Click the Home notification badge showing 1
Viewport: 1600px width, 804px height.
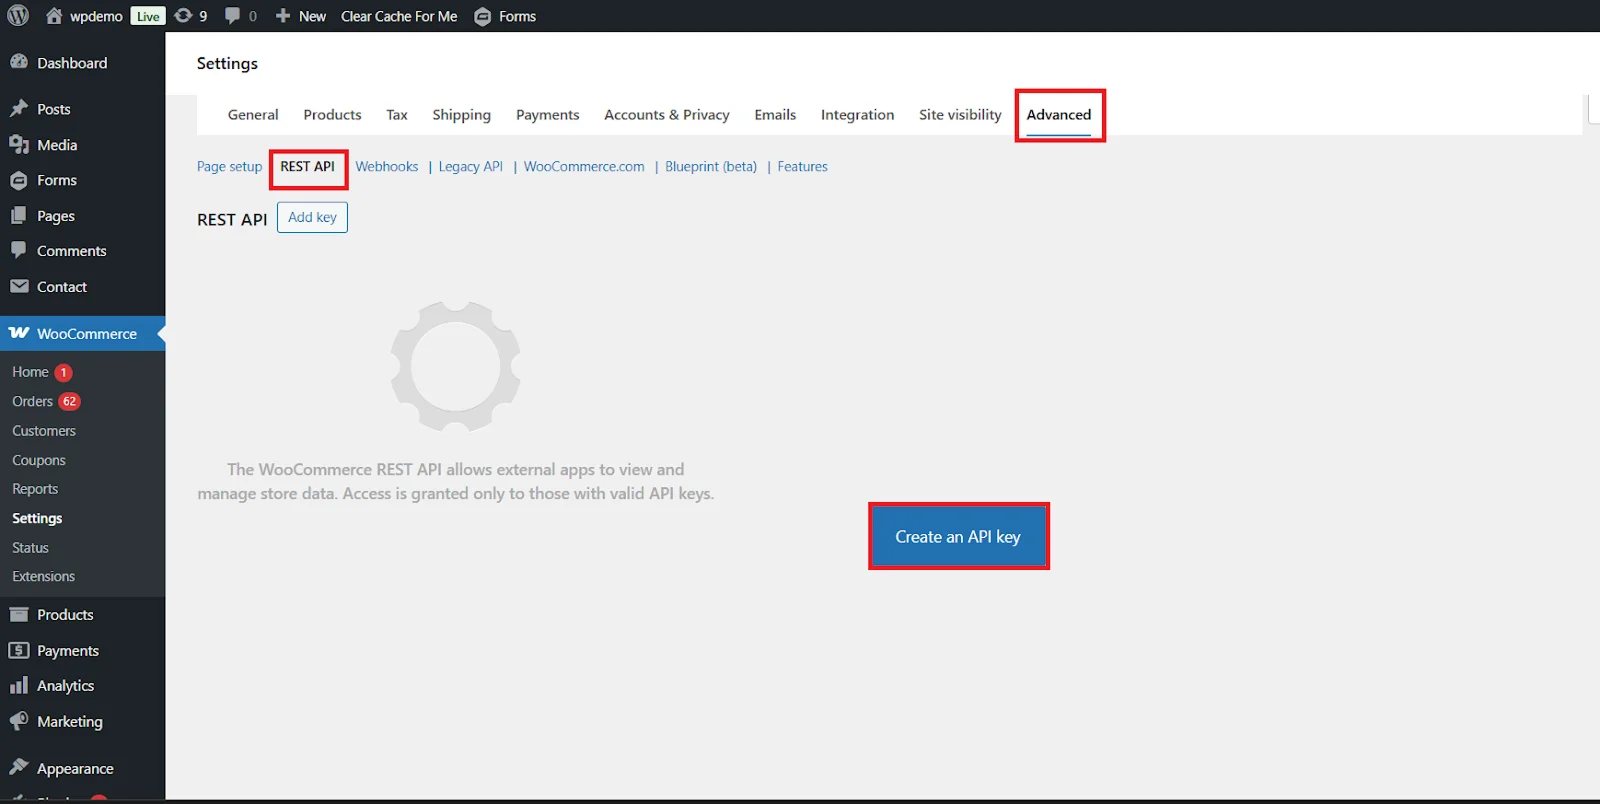(63, 372)
